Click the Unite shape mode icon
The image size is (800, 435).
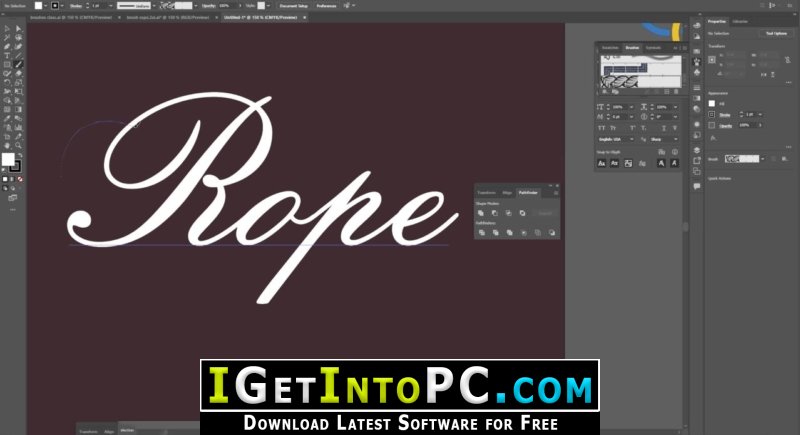(x=481, y=213)
